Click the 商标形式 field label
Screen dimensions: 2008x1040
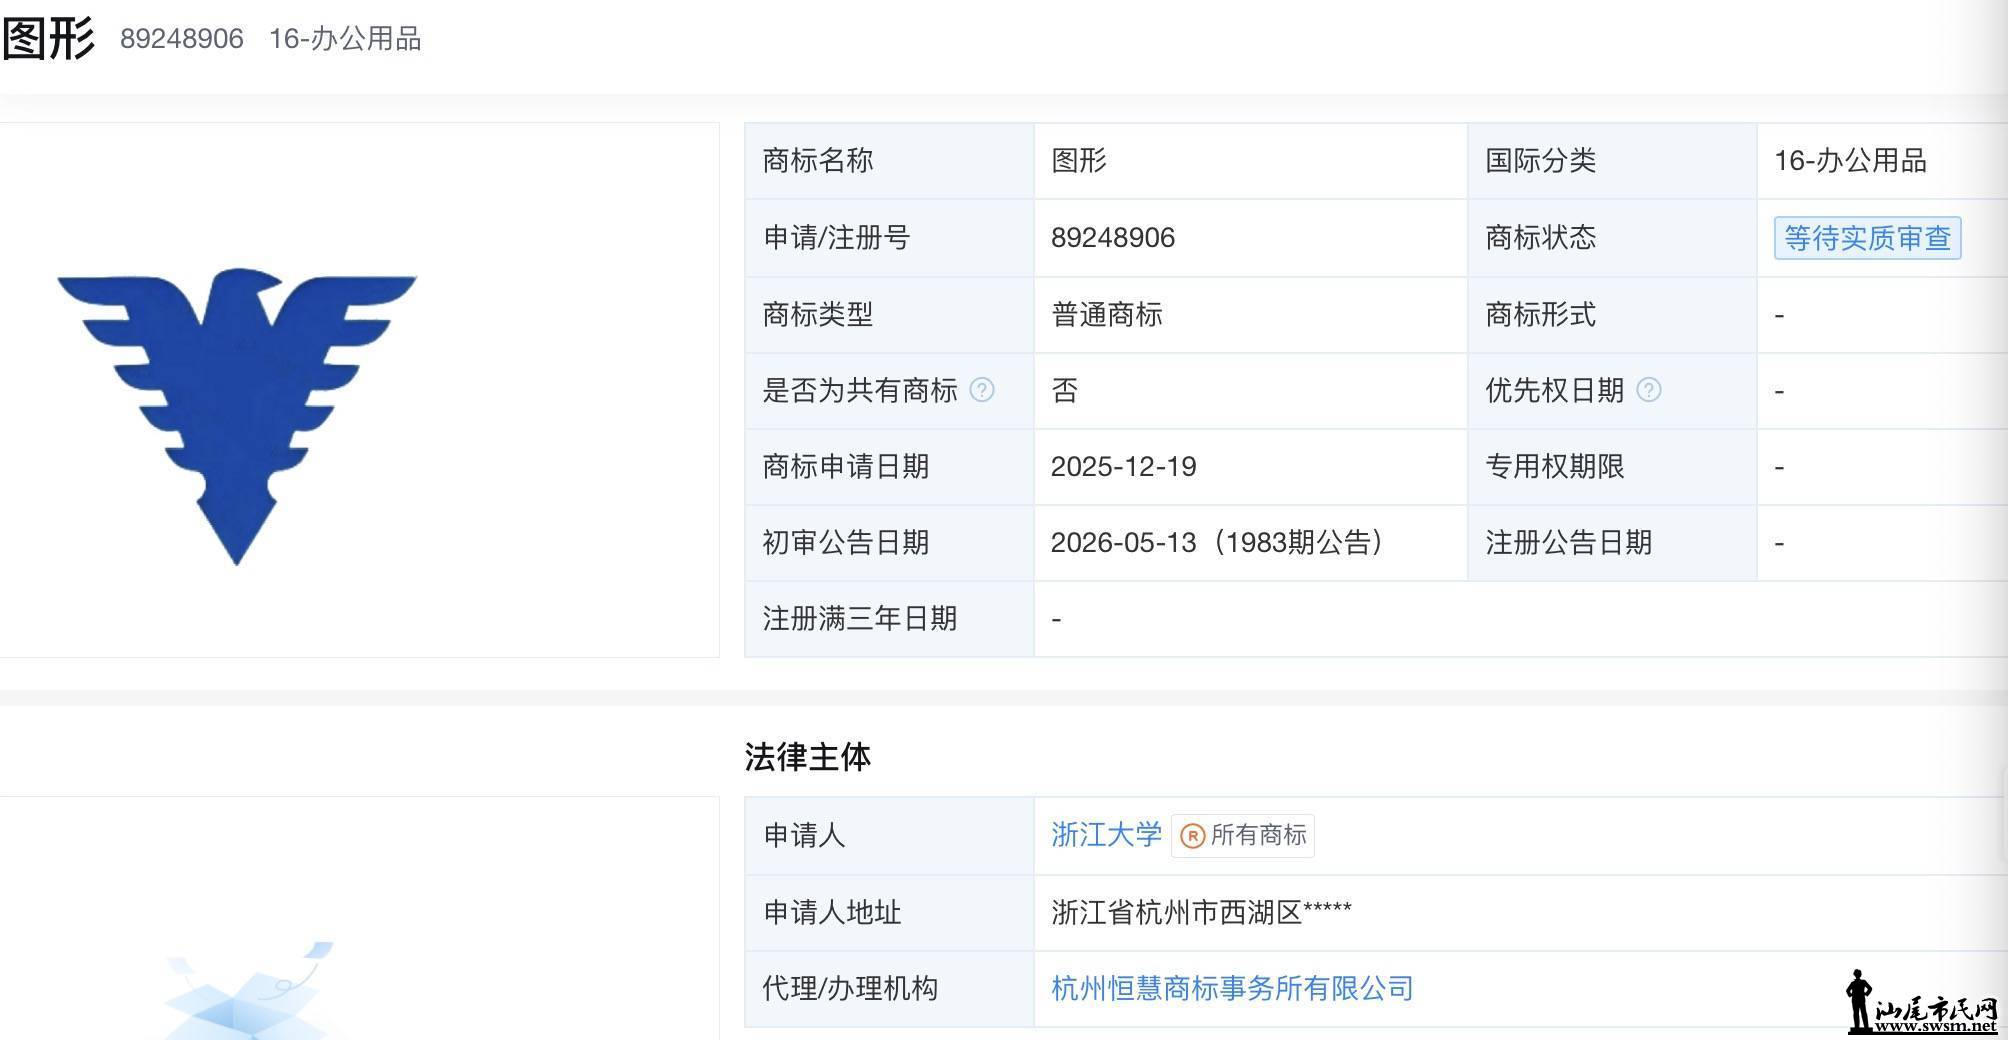pos(1541,315)
